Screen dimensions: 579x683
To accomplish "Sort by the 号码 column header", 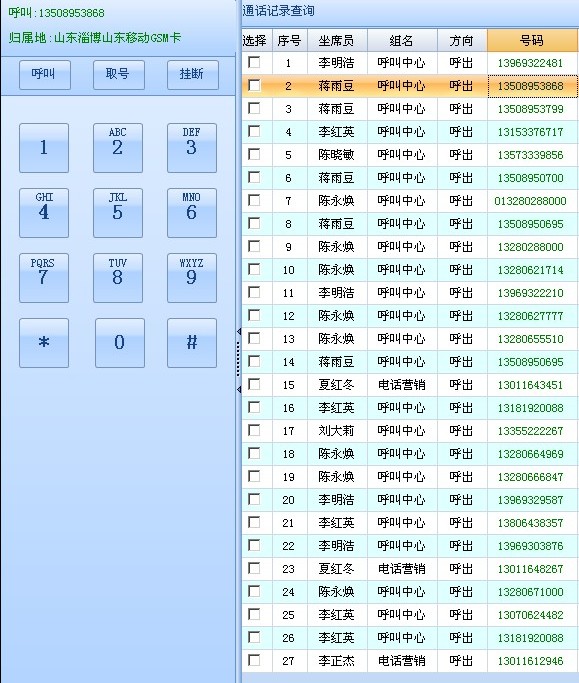I will click(532, 41).
